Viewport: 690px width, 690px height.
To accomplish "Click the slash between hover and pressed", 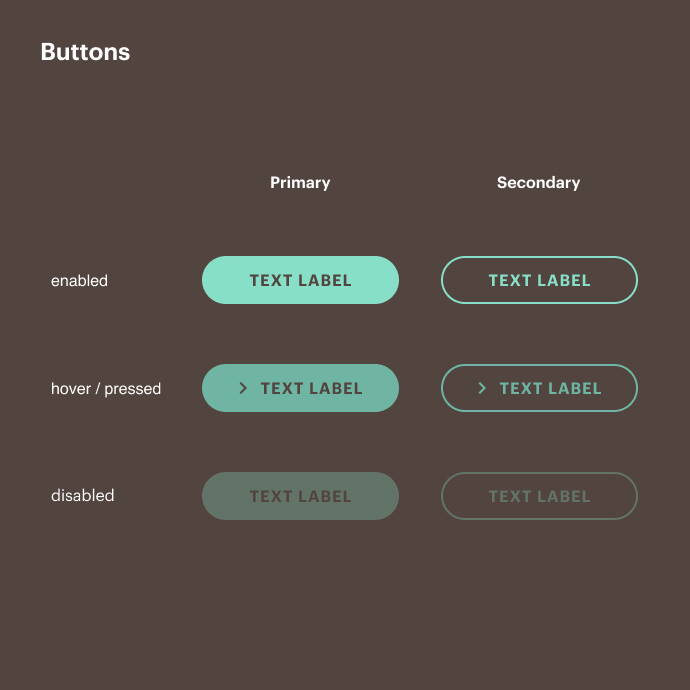I will click(x=98, y=388).
